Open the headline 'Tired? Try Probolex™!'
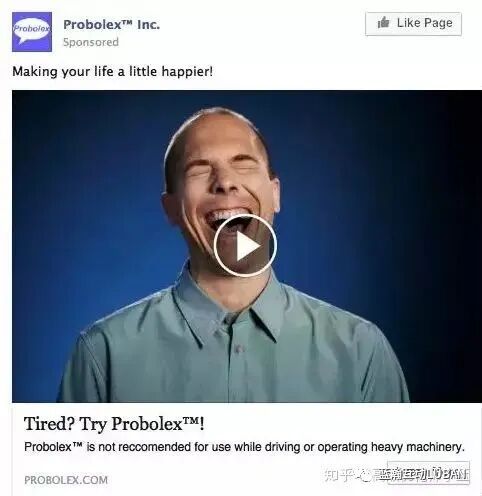The height and width of the screenshot is (496, 482). [x=114, y=424]
